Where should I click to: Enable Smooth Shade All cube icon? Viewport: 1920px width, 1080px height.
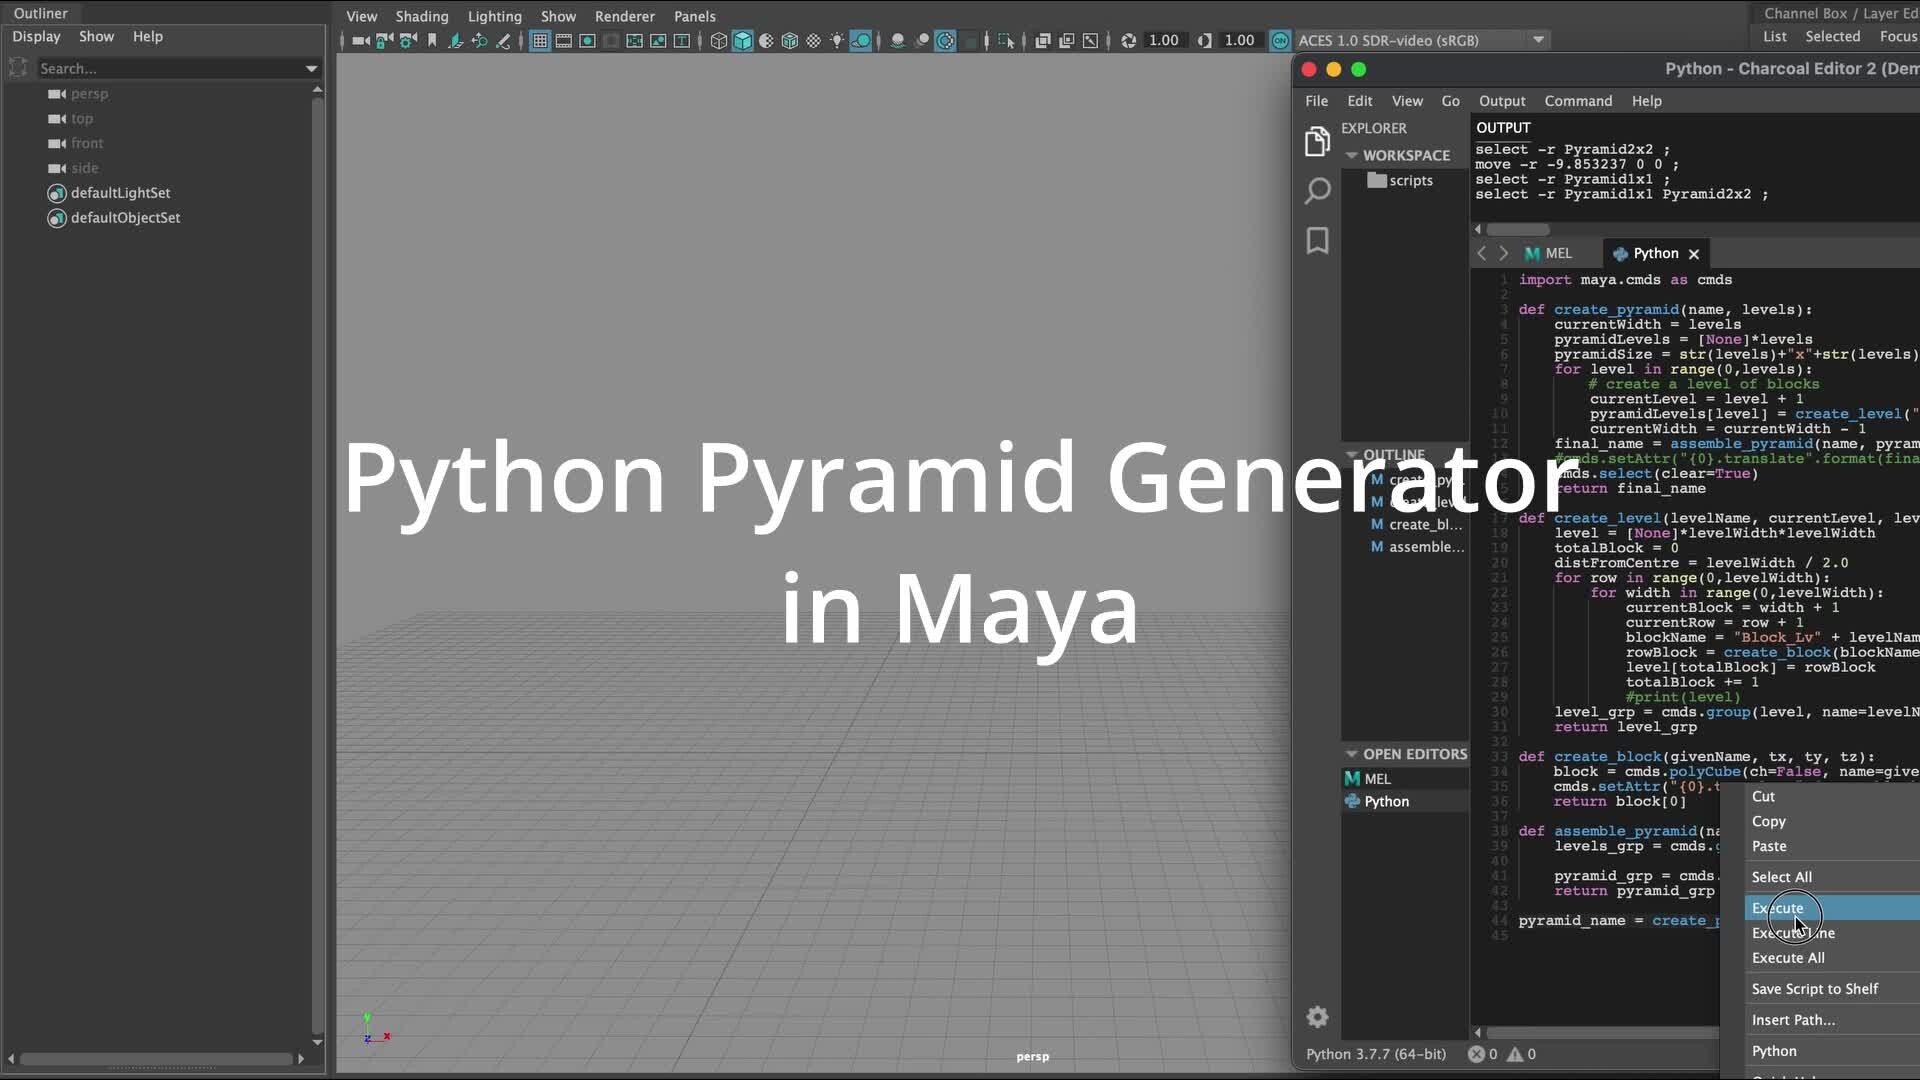pos(742,41)
